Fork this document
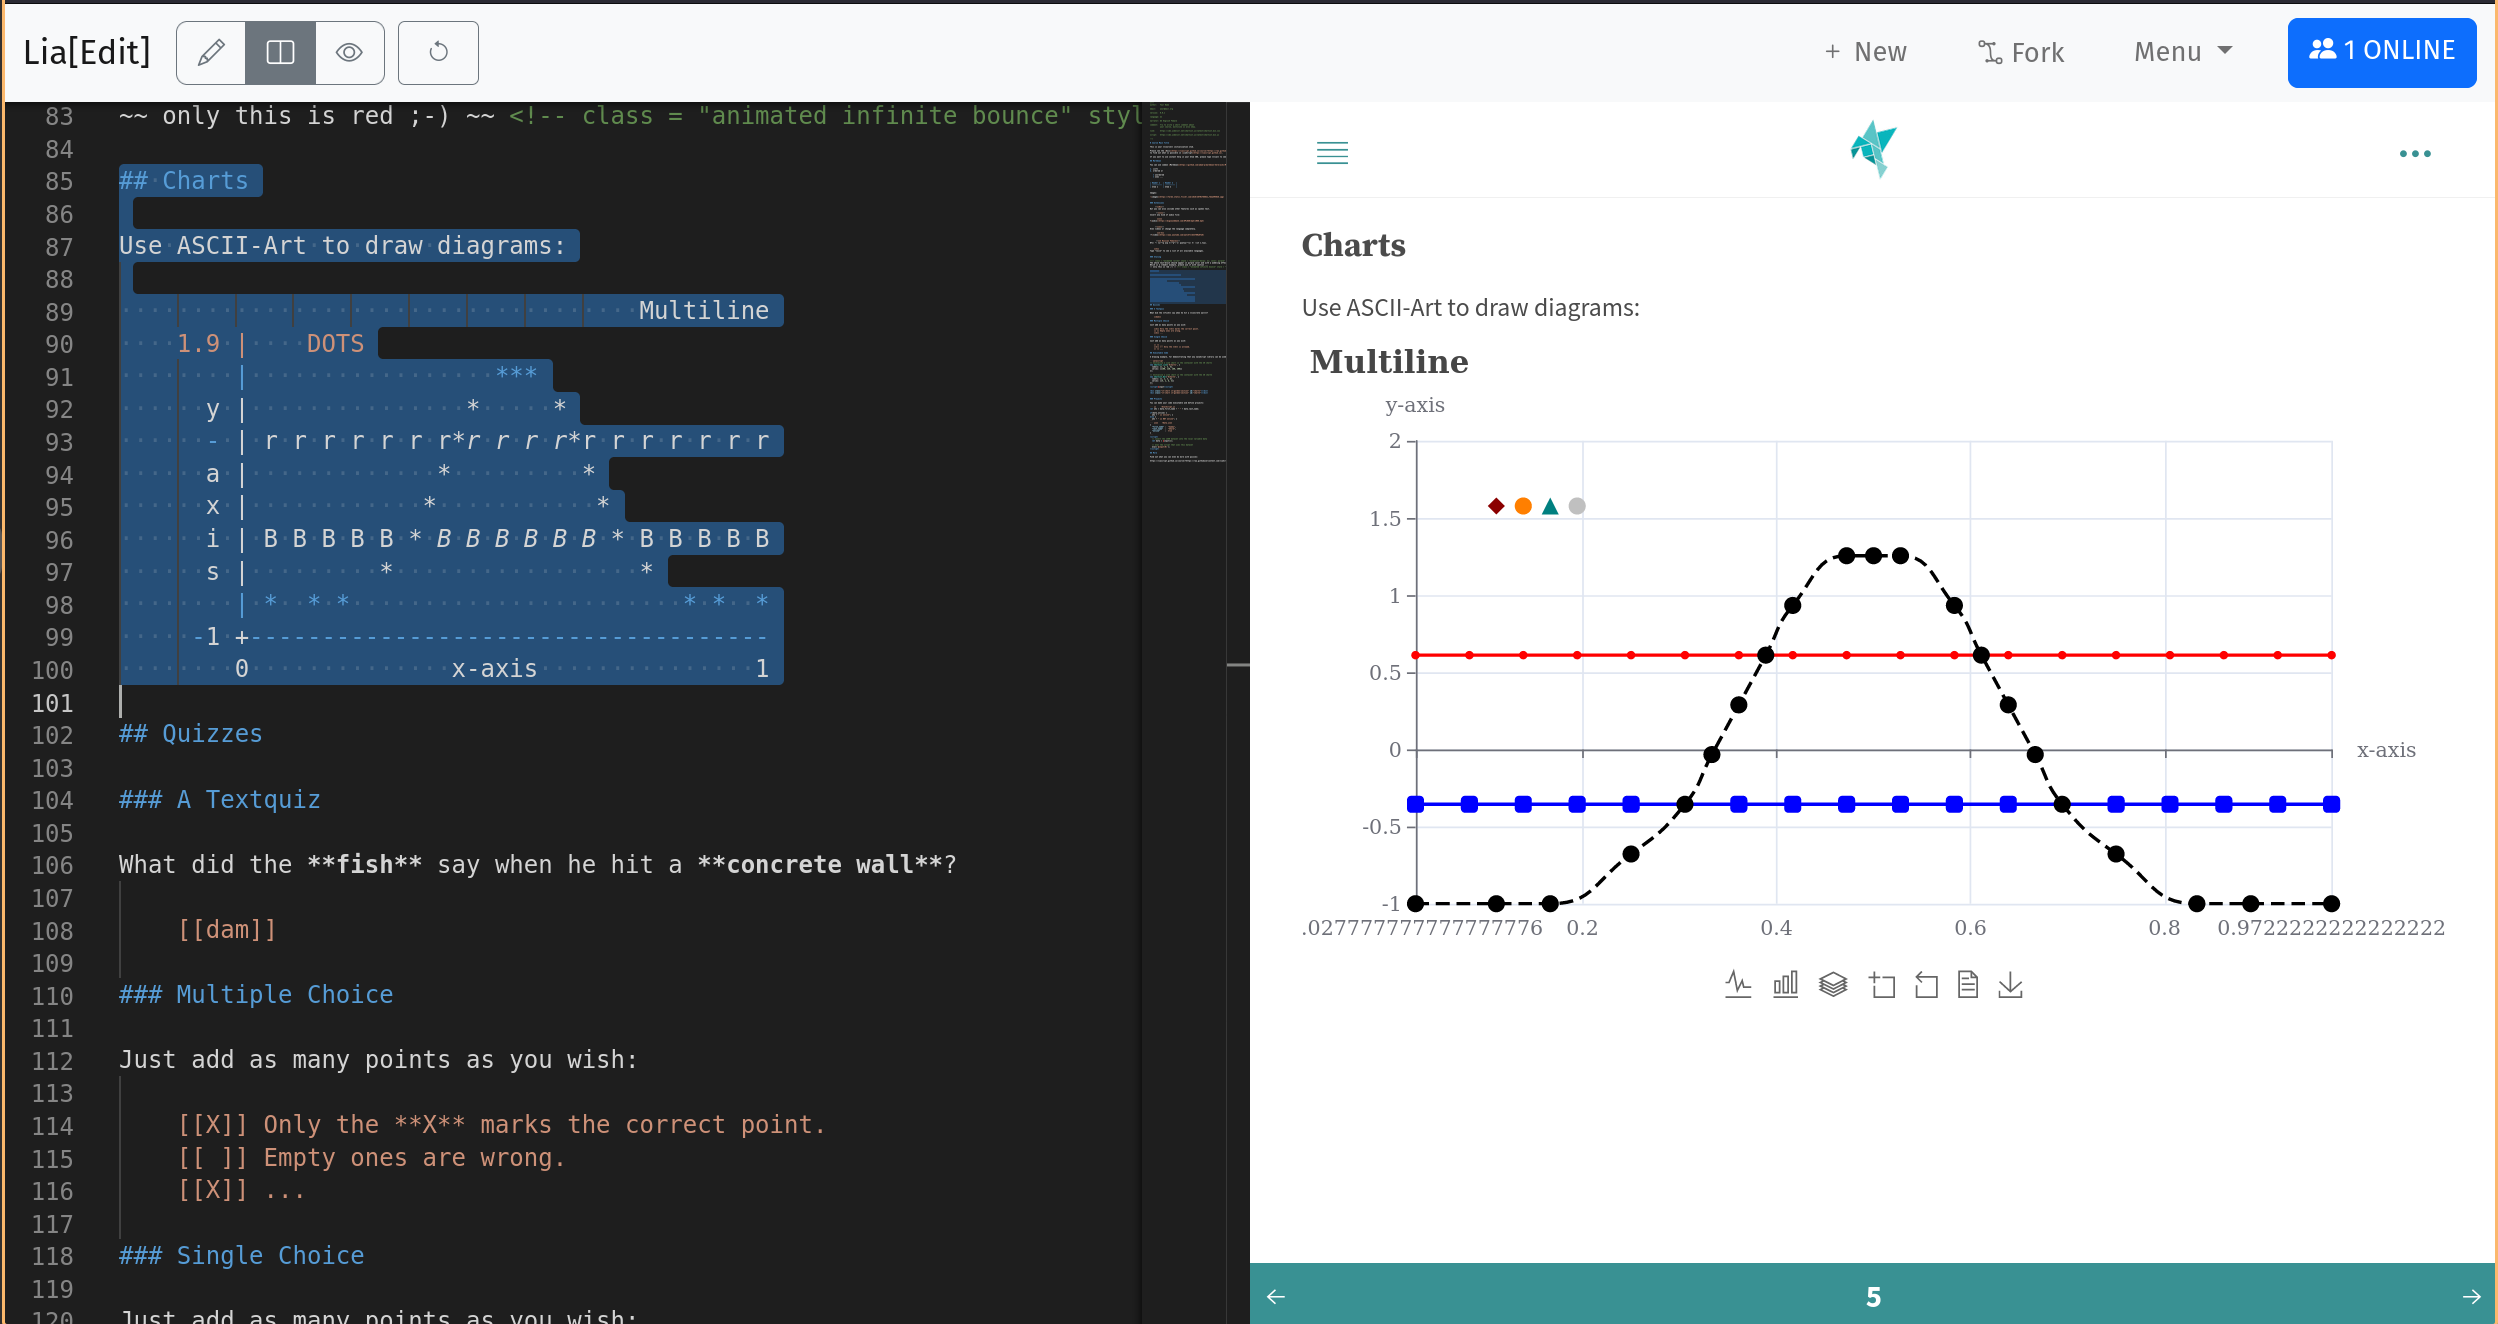This screenshot has height=1324, width=2498. coord(2021,52)
